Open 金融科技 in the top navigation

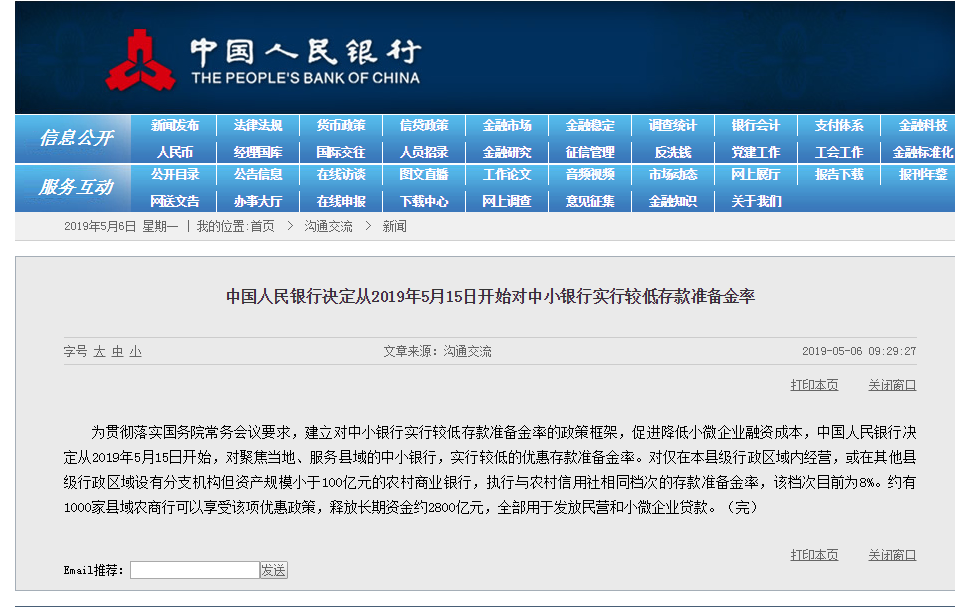click(x=923, y=125)
